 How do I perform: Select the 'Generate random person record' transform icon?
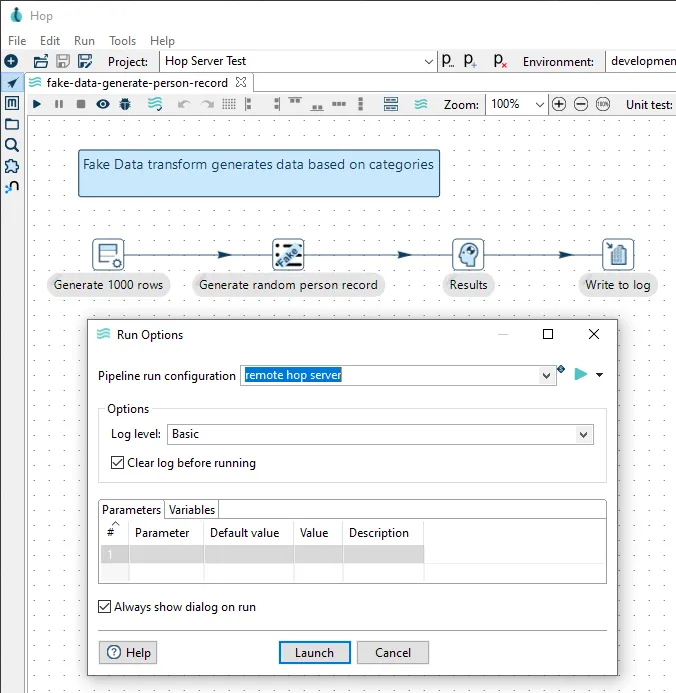point(288,255)
